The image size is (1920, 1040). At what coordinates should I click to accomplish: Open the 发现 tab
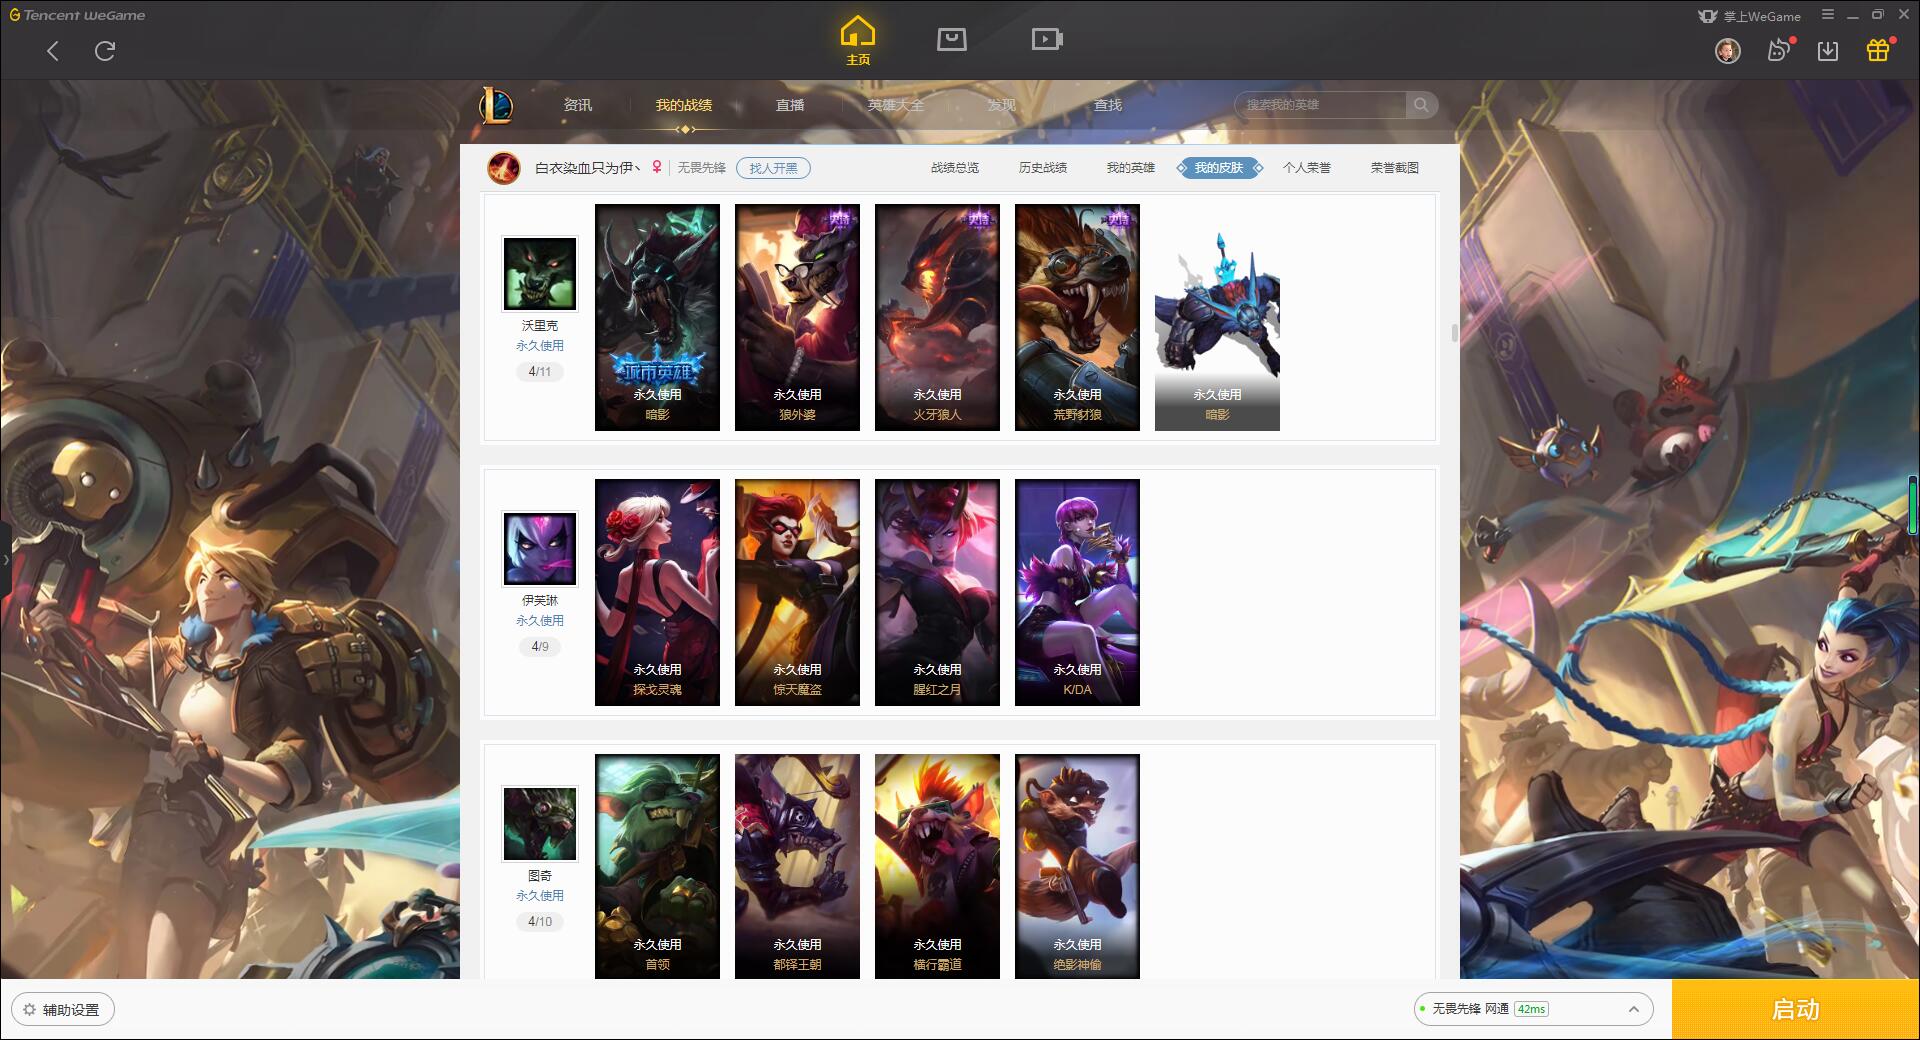pos(1001,105)
